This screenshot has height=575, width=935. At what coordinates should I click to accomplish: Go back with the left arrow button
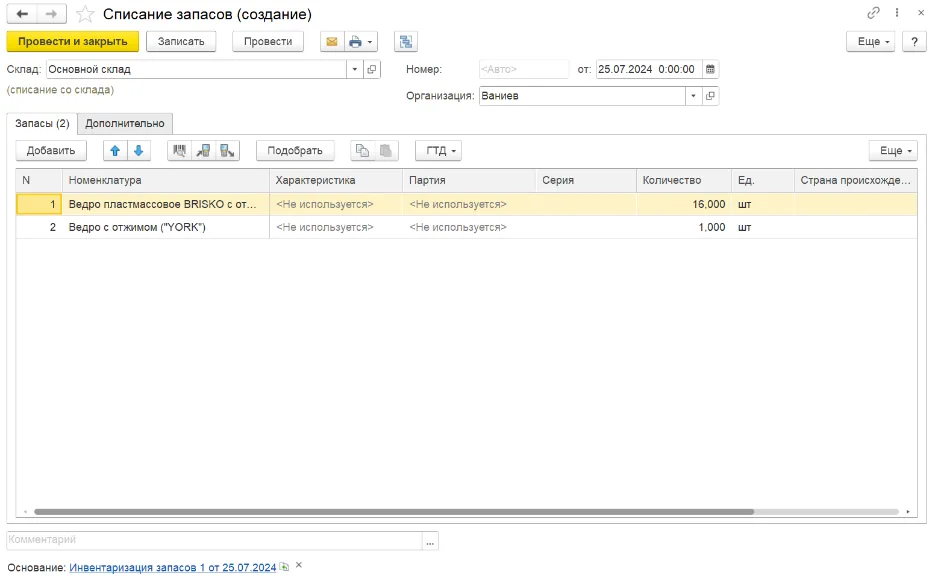click(22, 14)
